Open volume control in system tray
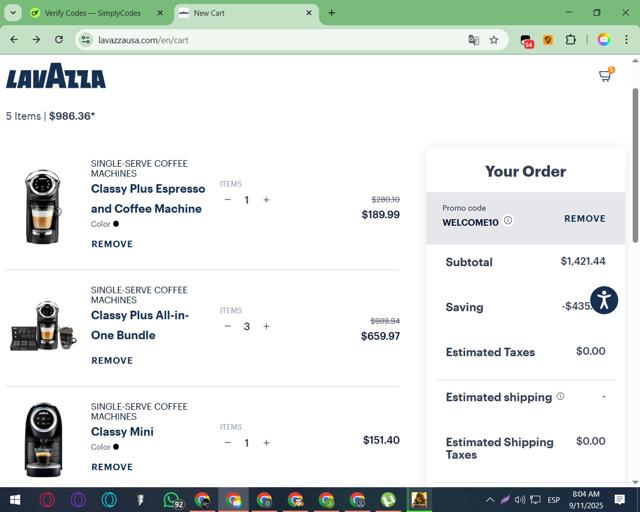Viewport: 640px width, 512px height. pos(520,500)
